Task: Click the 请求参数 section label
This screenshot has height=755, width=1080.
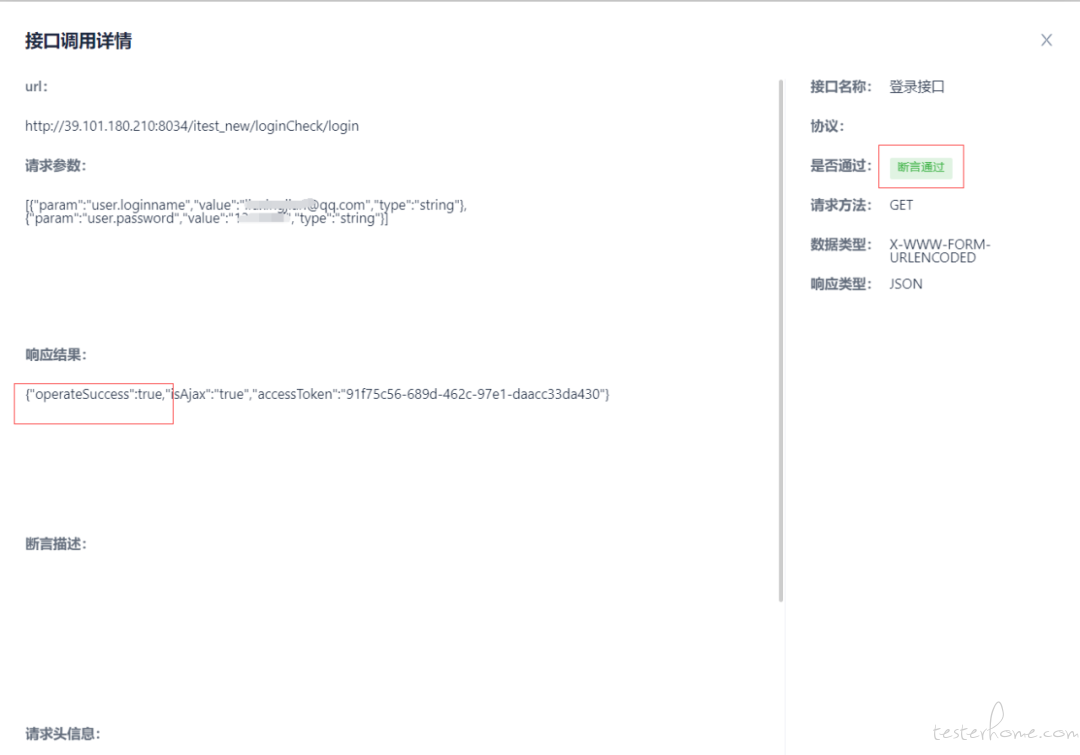Action: [56, 166]
